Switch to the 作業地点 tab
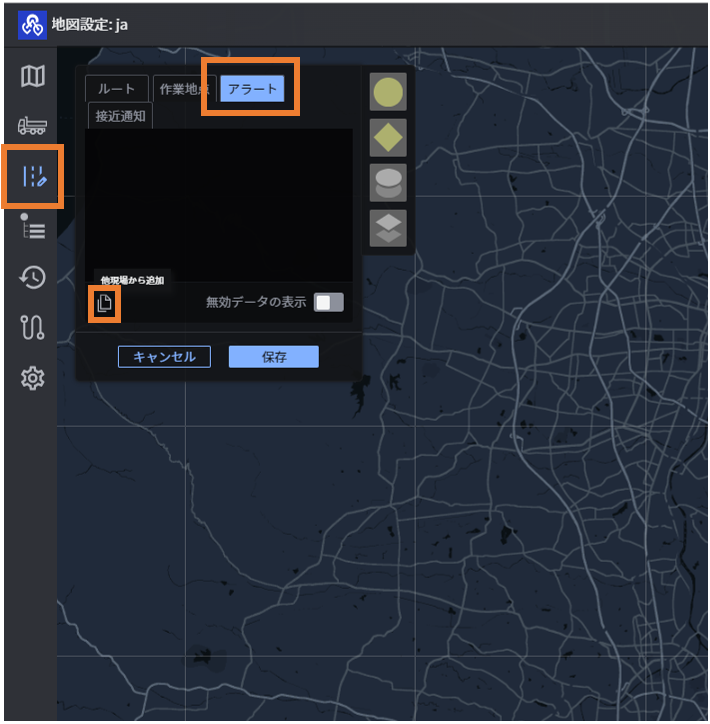Viewport: 710px width, 724px height. [184, 89]
